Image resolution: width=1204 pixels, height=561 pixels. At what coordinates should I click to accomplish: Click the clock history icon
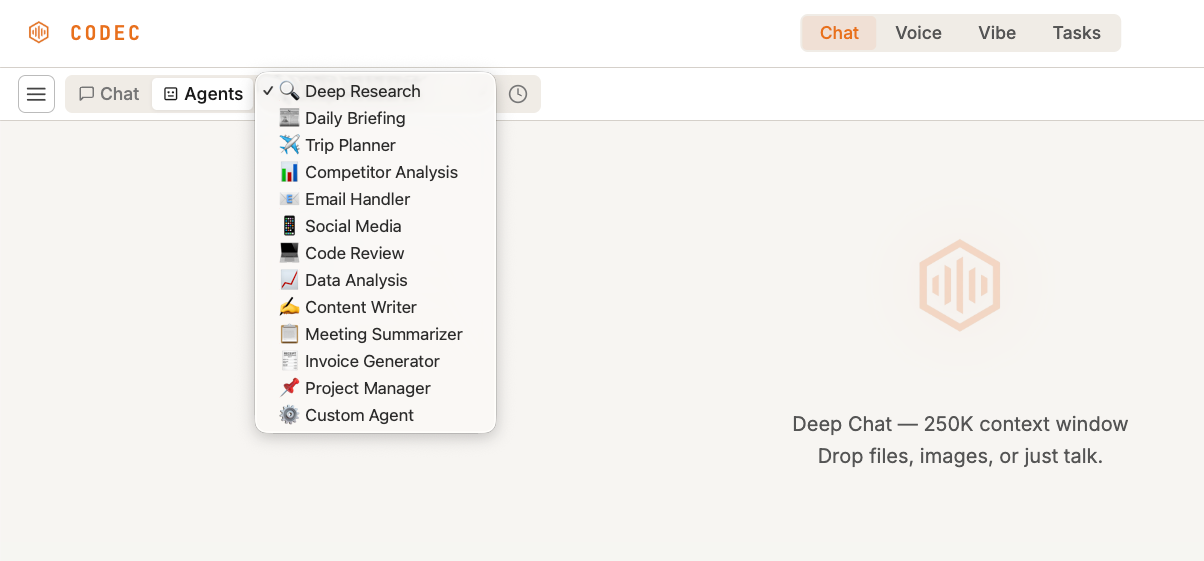tap(518, 94)
